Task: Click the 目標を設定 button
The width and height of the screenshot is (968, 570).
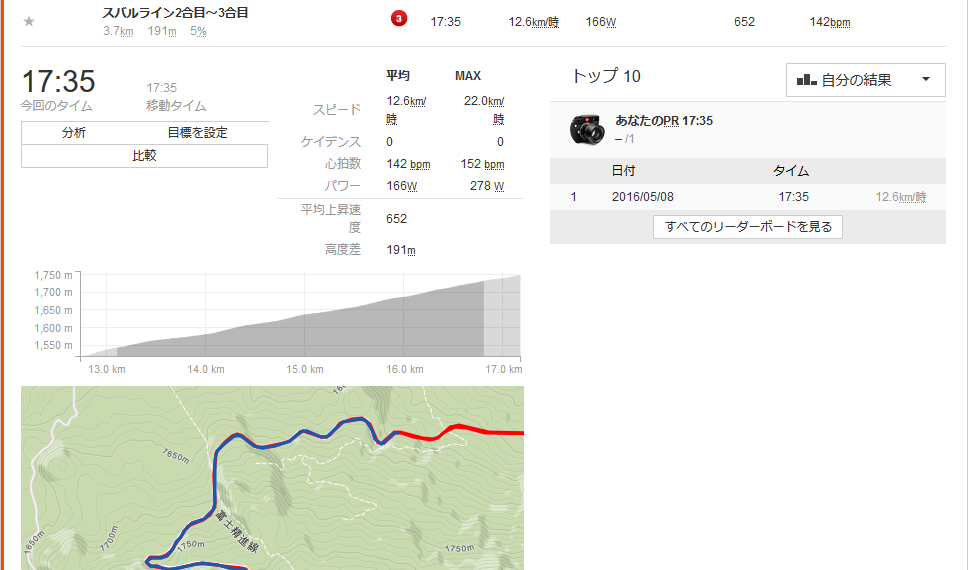Action: [198, 133]
